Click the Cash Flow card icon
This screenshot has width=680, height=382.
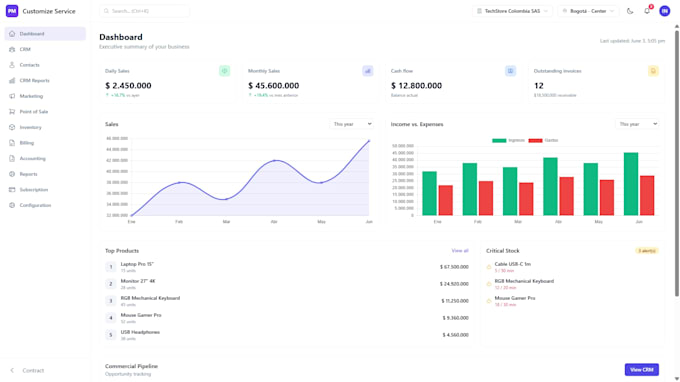510,71
